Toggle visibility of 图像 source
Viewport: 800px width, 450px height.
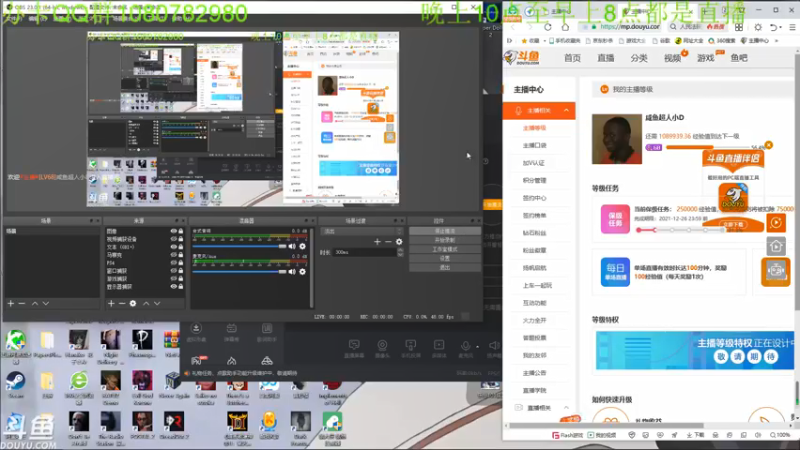coord(173,231)
